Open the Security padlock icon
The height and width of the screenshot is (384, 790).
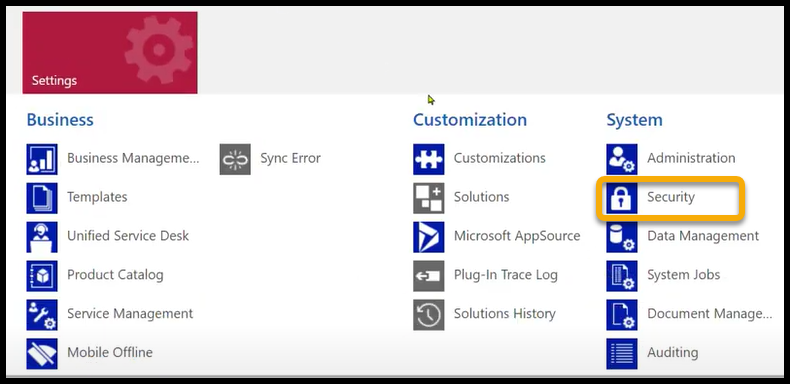[x=622, y=198]
